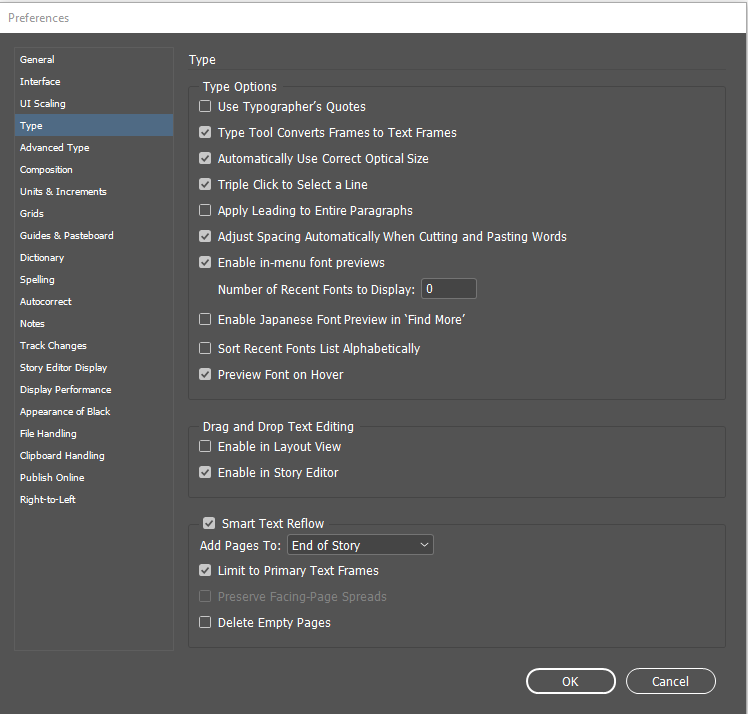This screenshot has width=748, height=714.
Task: Check the Delete Empty Pages option
Action: 205,623
